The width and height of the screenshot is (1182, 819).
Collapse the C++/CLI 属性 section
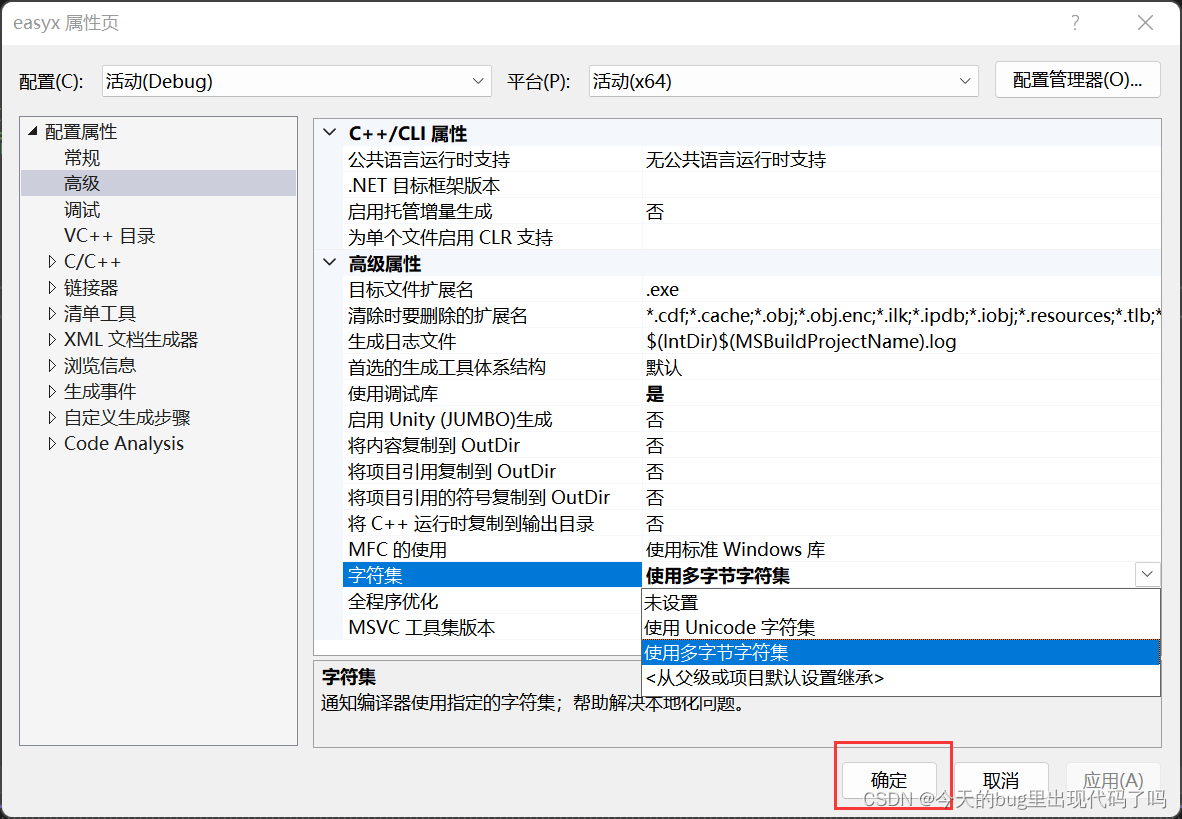click(330, 132)
